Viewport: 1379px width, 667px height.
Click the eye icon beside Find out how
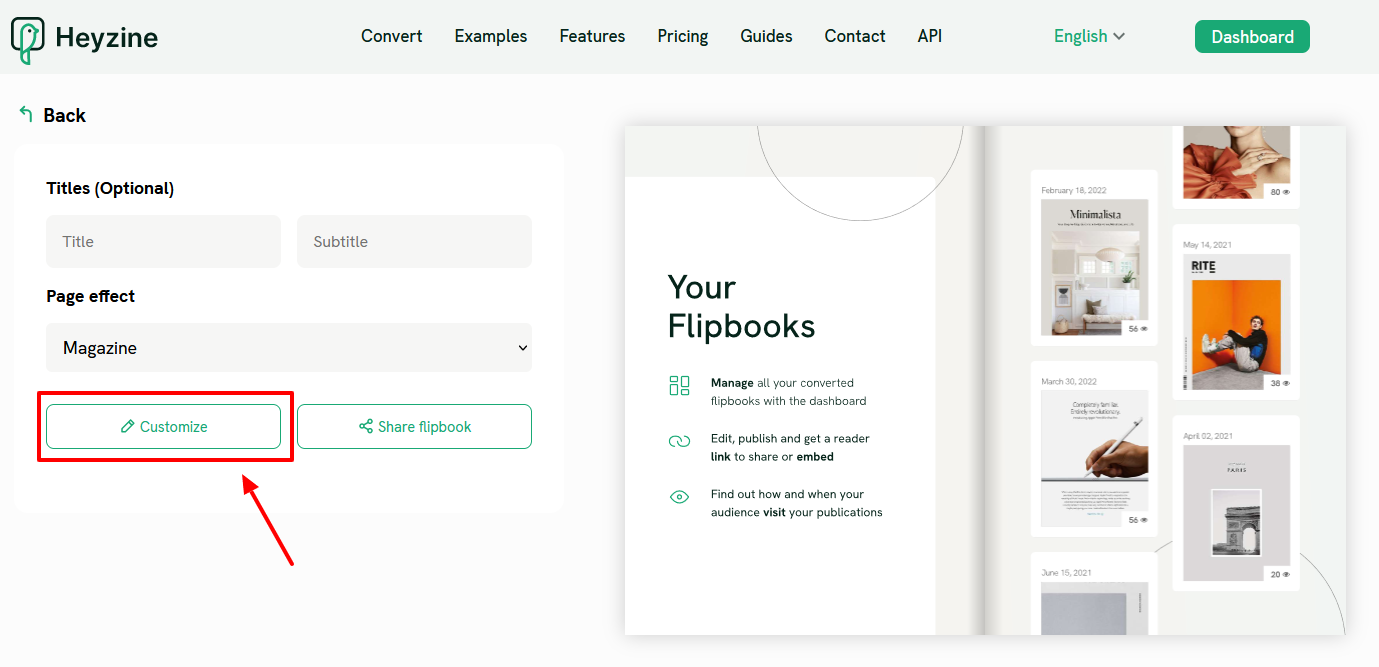coord(680,497)
